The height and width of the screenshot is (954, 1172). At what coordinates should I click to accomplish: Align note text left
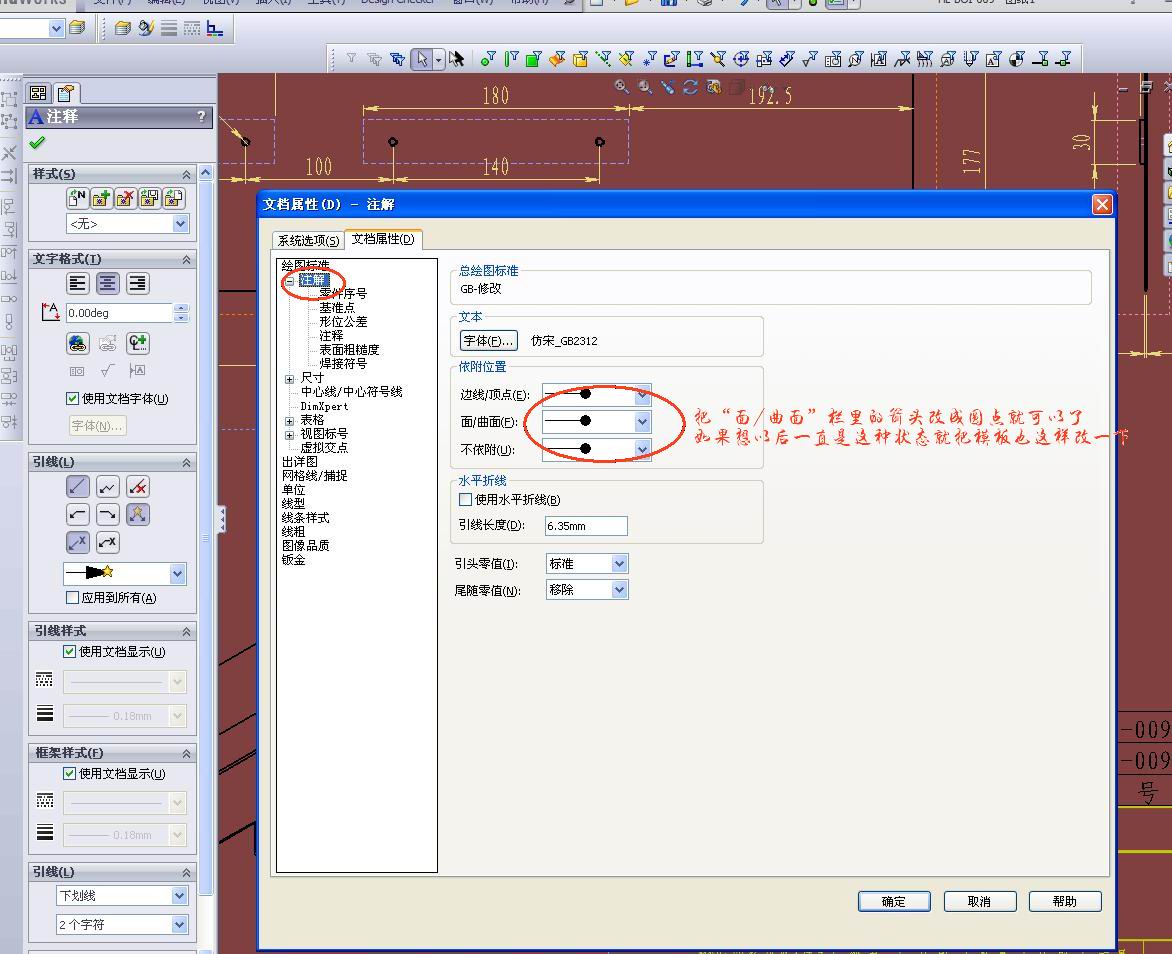coord(78,283)
